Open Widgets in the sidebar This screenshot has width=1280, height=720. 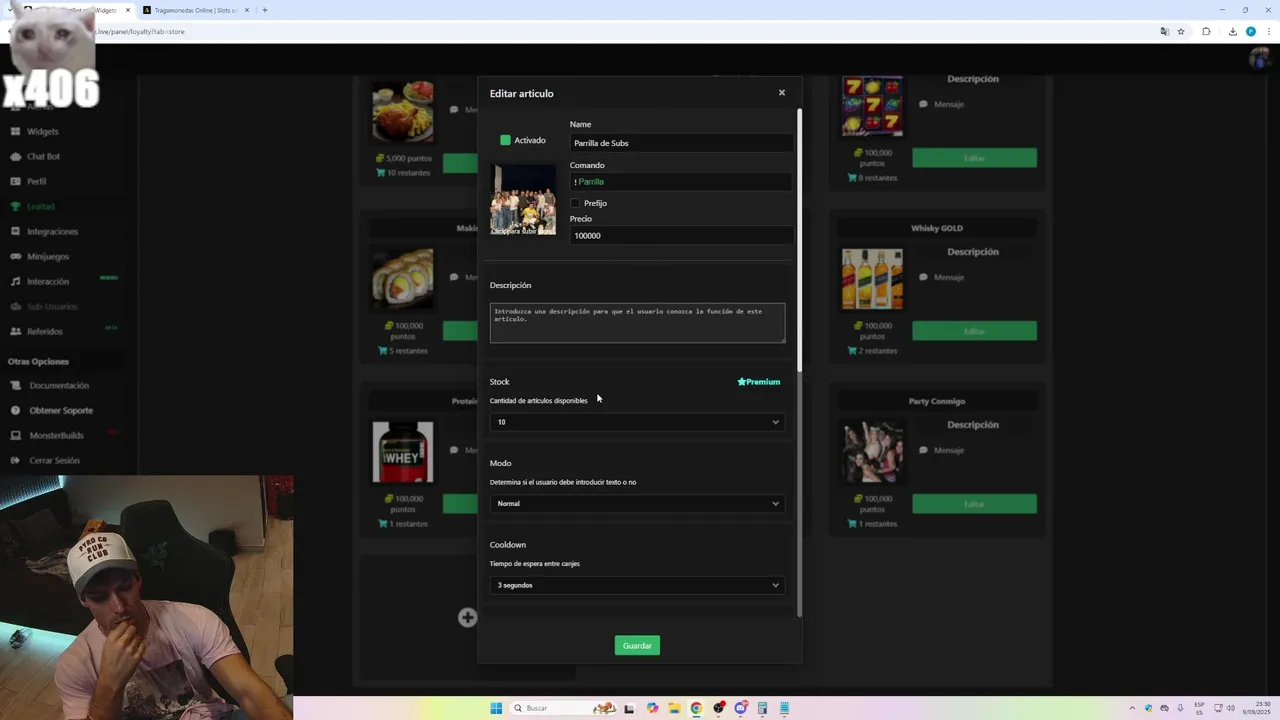pos(42,131)
